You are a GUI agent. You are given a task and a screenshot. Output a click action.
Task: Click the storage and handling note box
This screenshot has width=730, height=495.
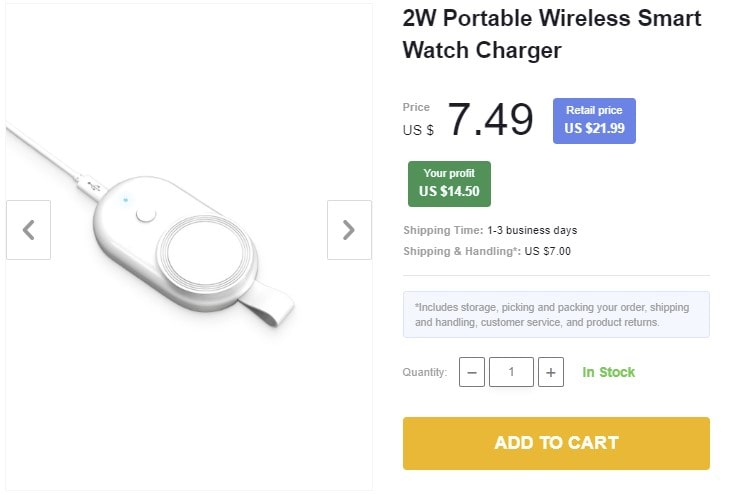(556, 315)
